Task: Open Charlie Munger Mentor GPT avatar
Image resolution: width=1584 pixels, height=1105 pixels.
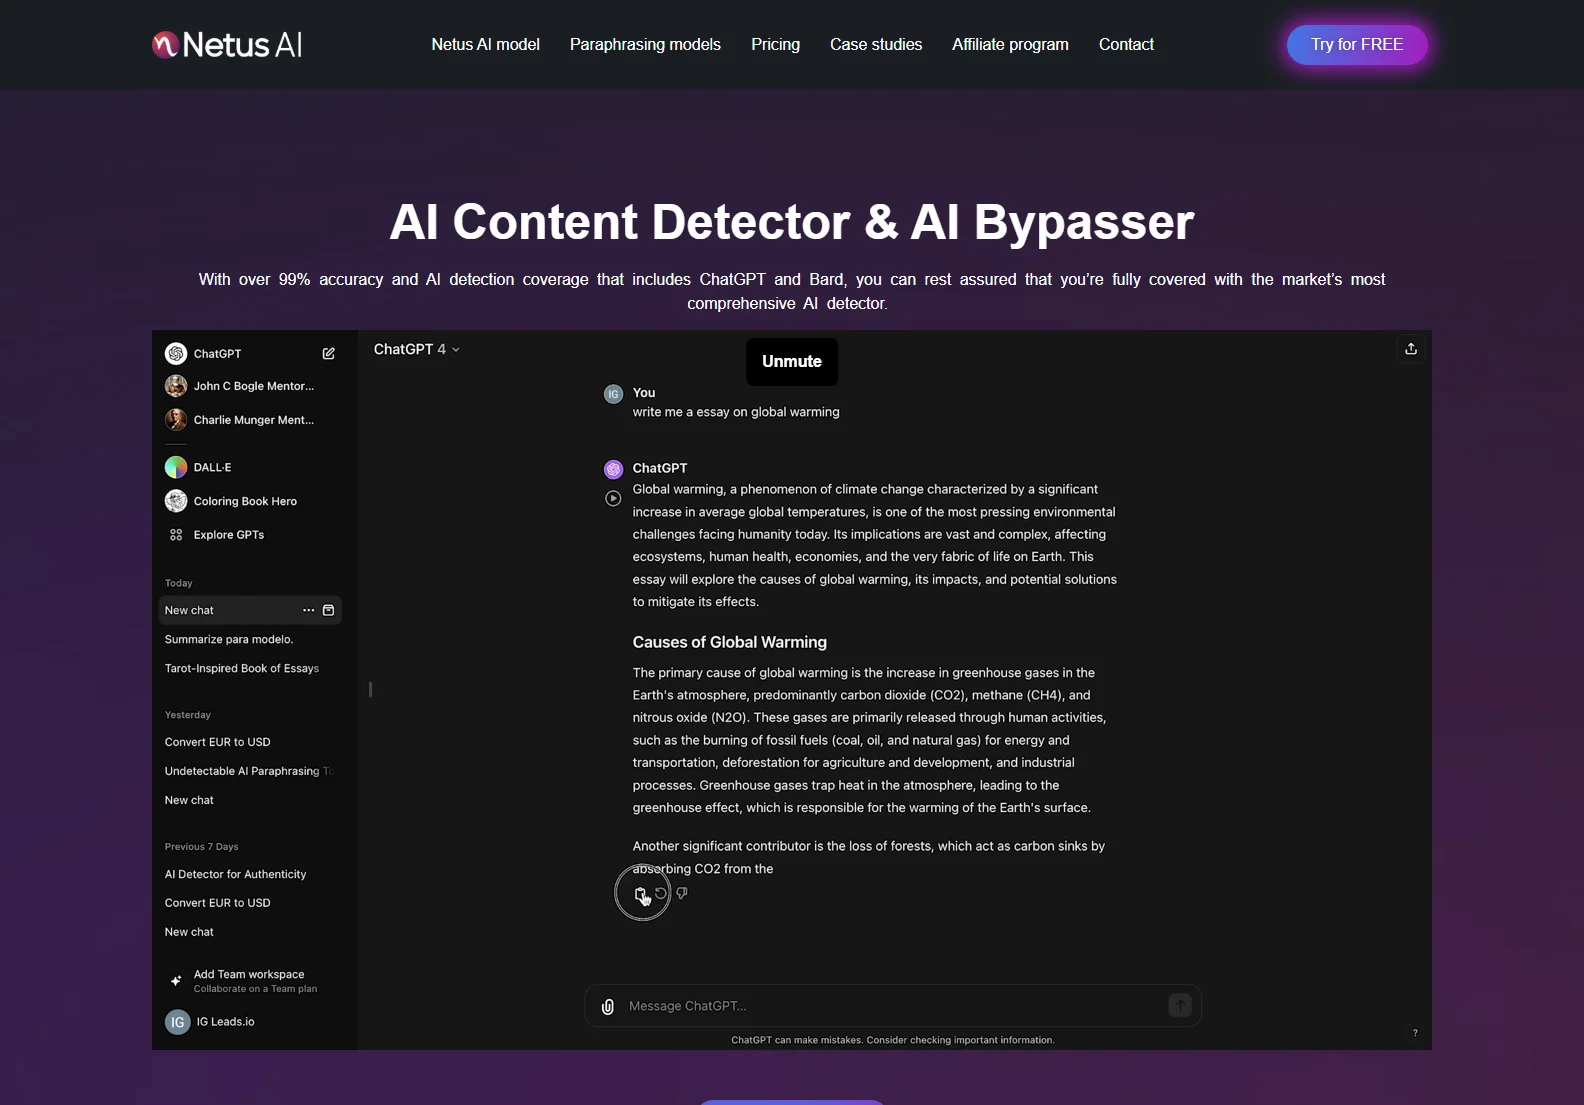Action: [176, 420]
